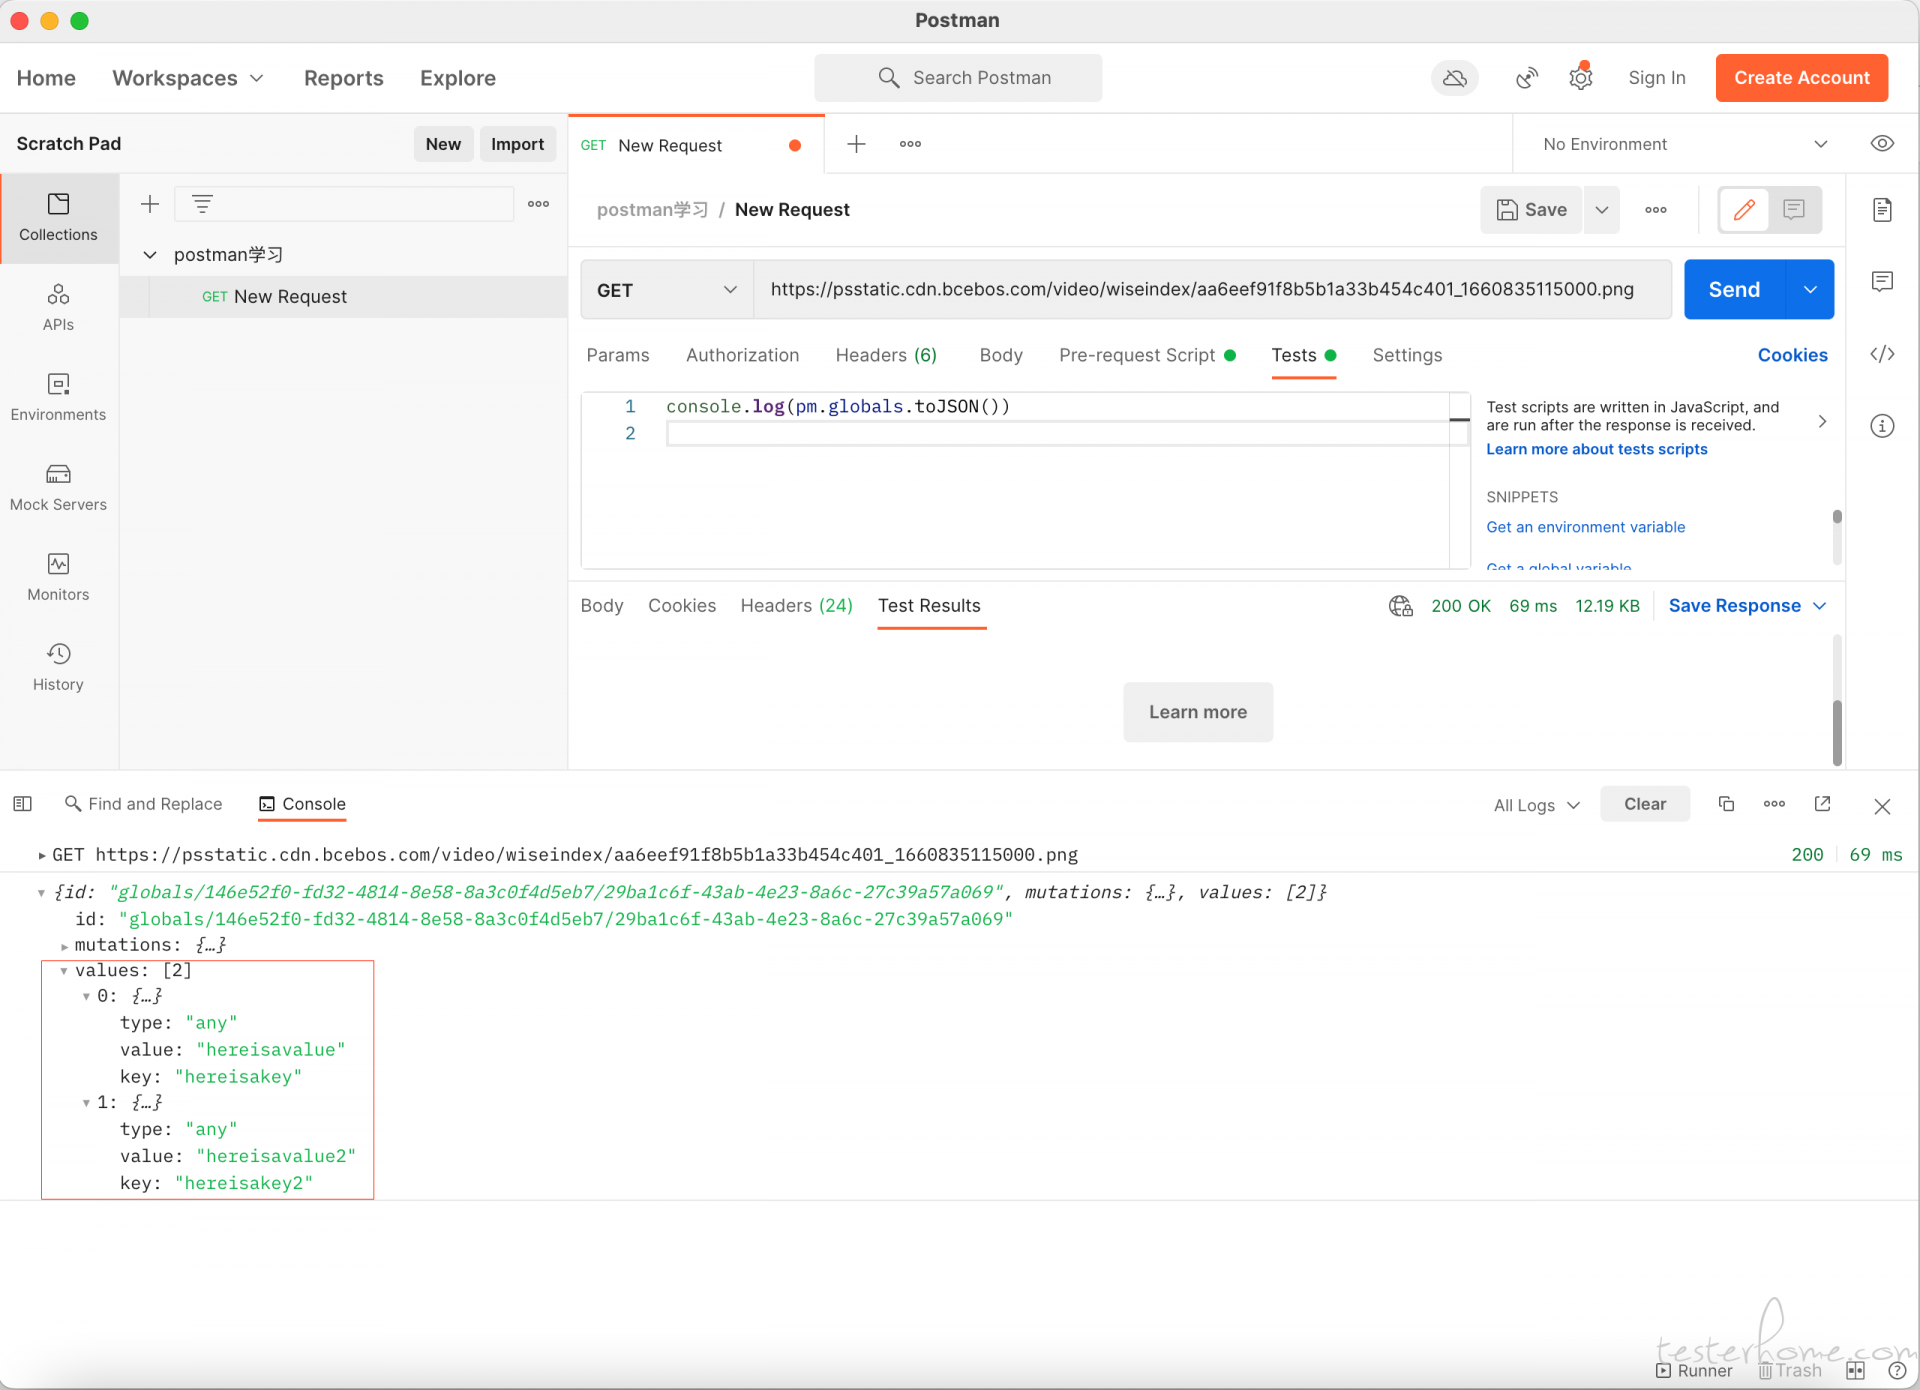The width and height of the screenshot is (1920, 1390).
Task: Switch to the Authorization tab
Action: 742,355
